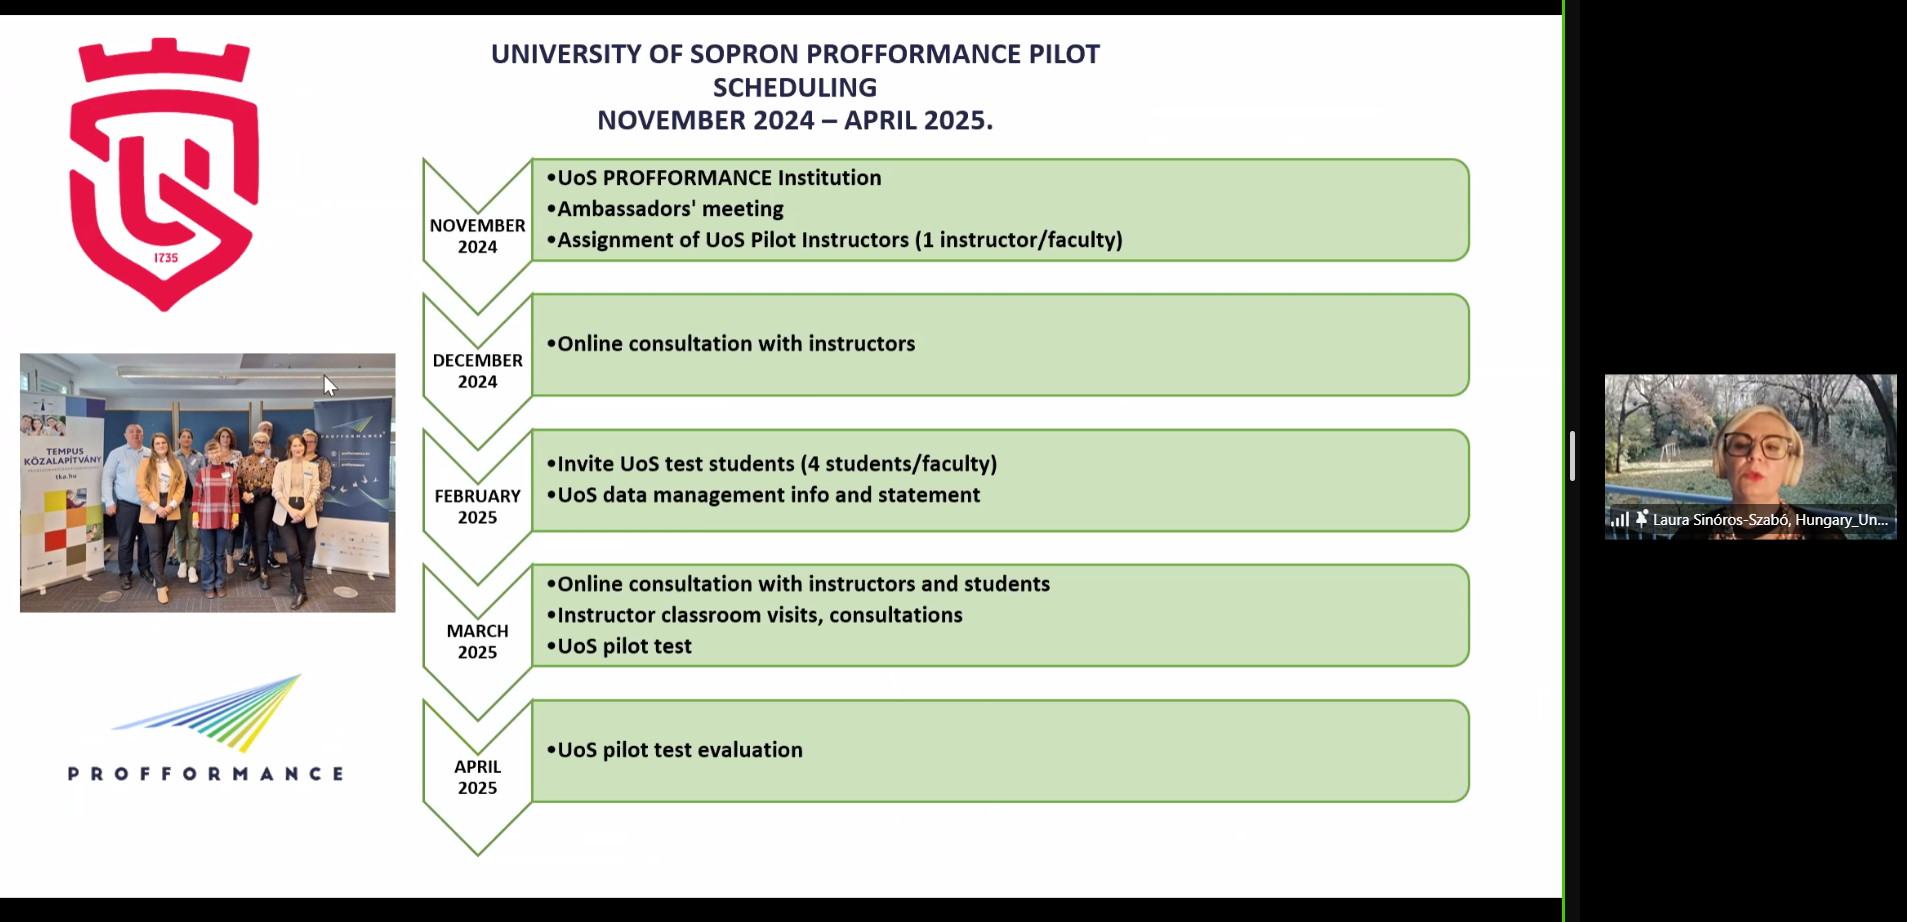Select the NOVEMBER 2024 chevron arrow
Viewport: 1907px width, 922px height.
click(477, 236)
